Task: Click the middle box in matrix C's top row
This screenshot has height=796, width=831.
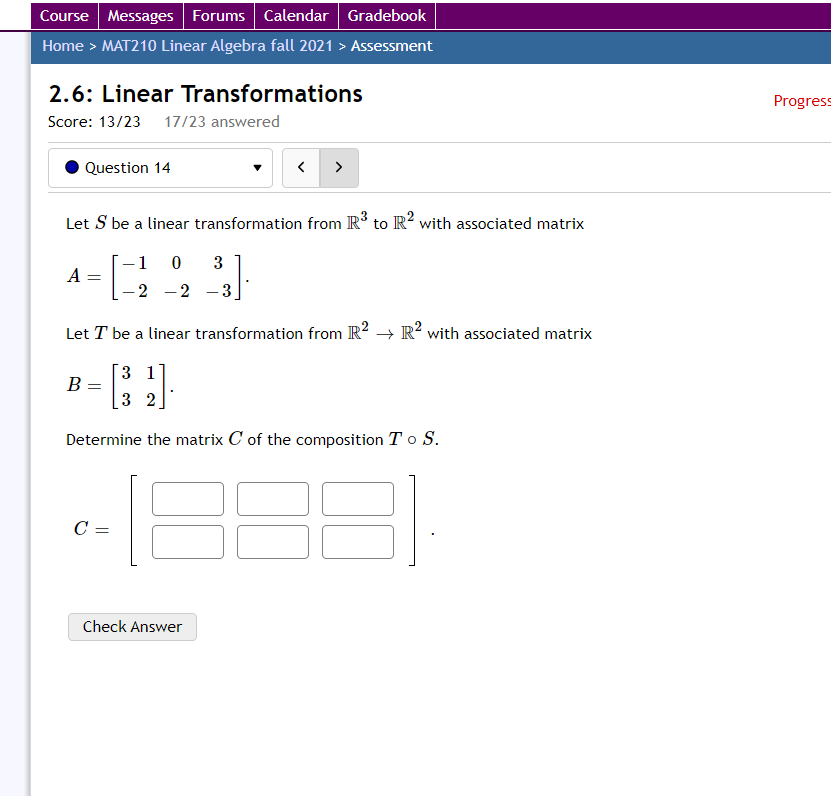Action: (272, 499)
